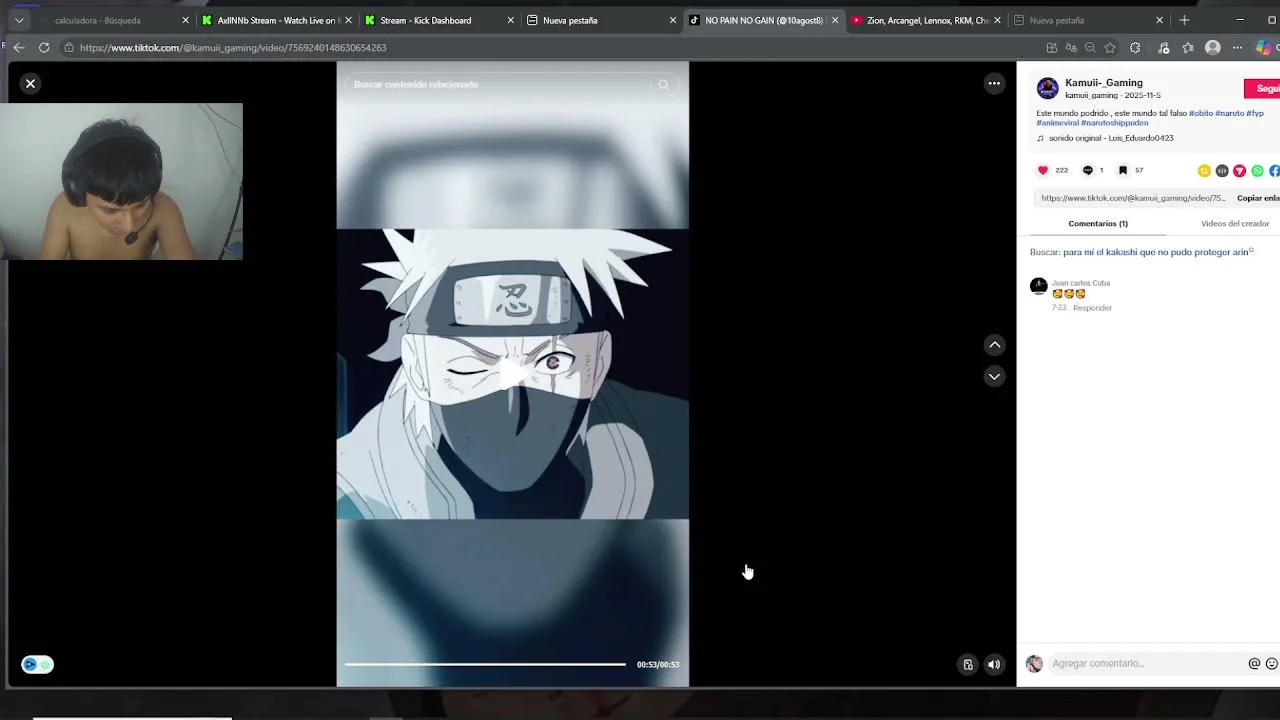1280x720 pixels.
Task: Click the yellow repost share icon
Action: 1204,171
